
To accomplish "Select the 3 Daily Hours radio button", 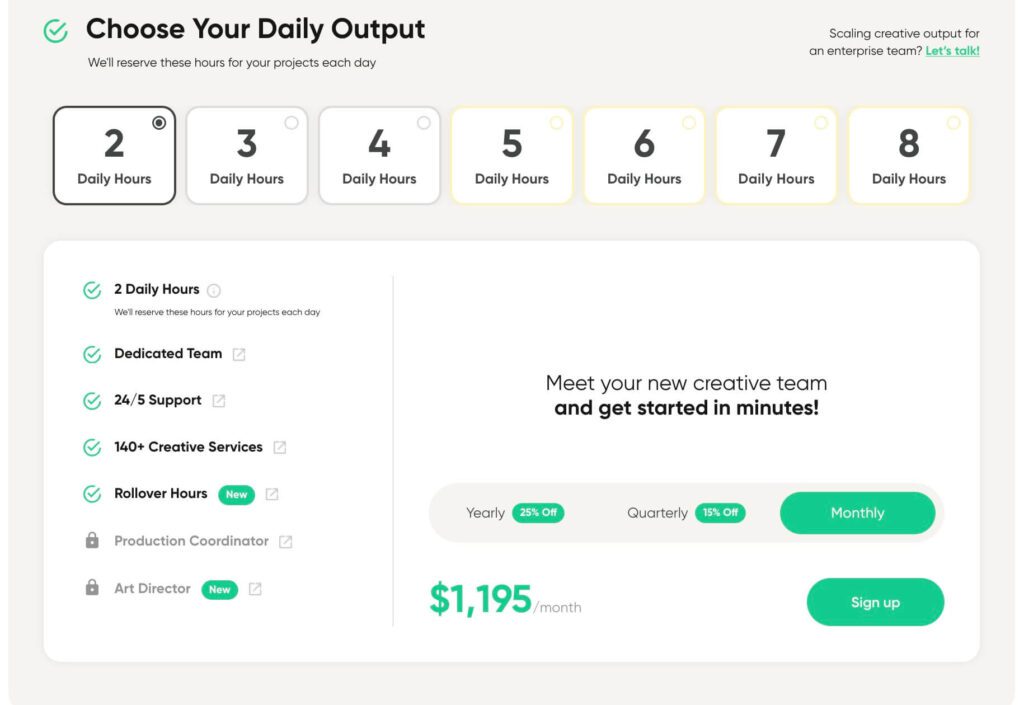I will [x=291, y=123].
